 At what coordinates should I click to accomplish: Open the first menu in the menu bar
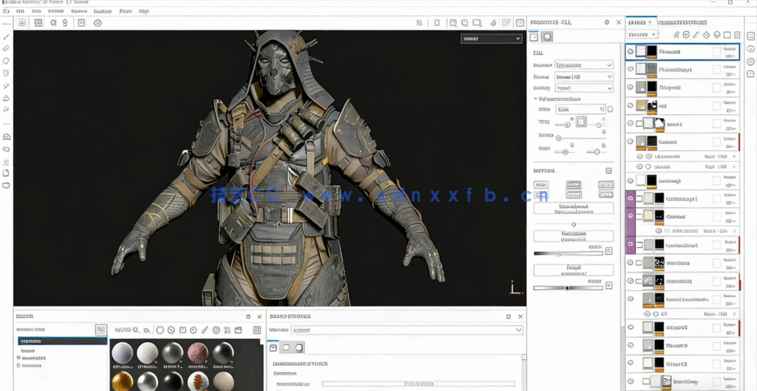pyautogui.click(x=6, y=11)
